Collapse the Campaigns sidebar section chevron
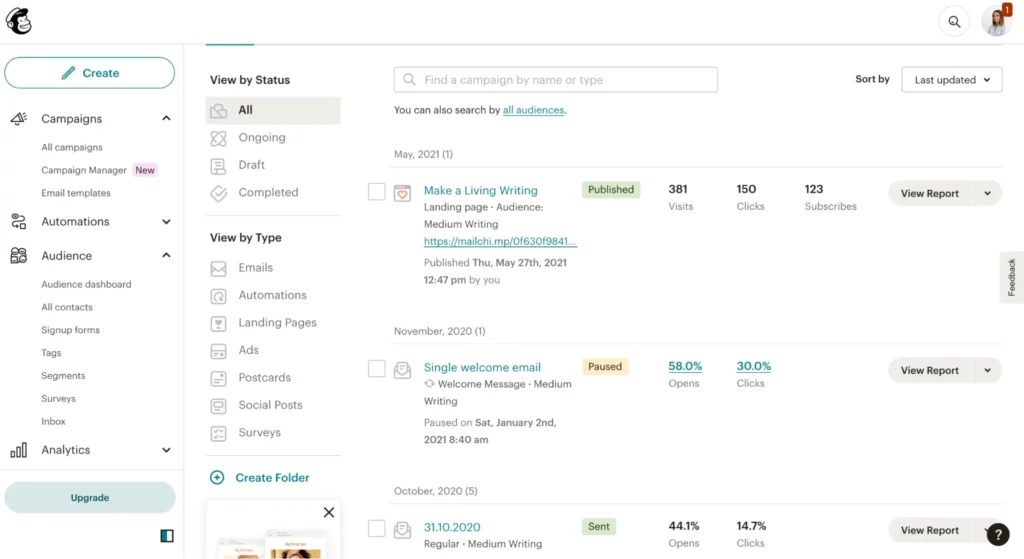Viewport: 1024px width, 559px height. pos(167,118)
